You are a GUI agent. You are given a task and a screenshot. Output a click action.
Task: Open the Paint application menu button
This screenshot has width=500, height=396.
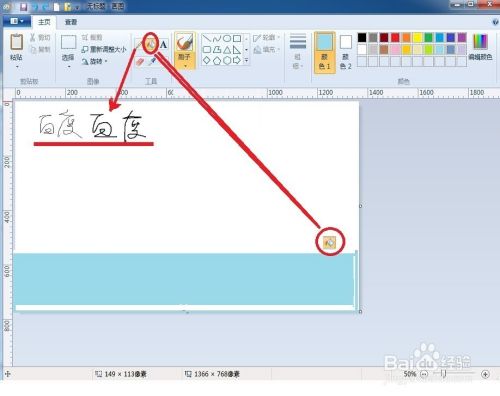point(16,21)
